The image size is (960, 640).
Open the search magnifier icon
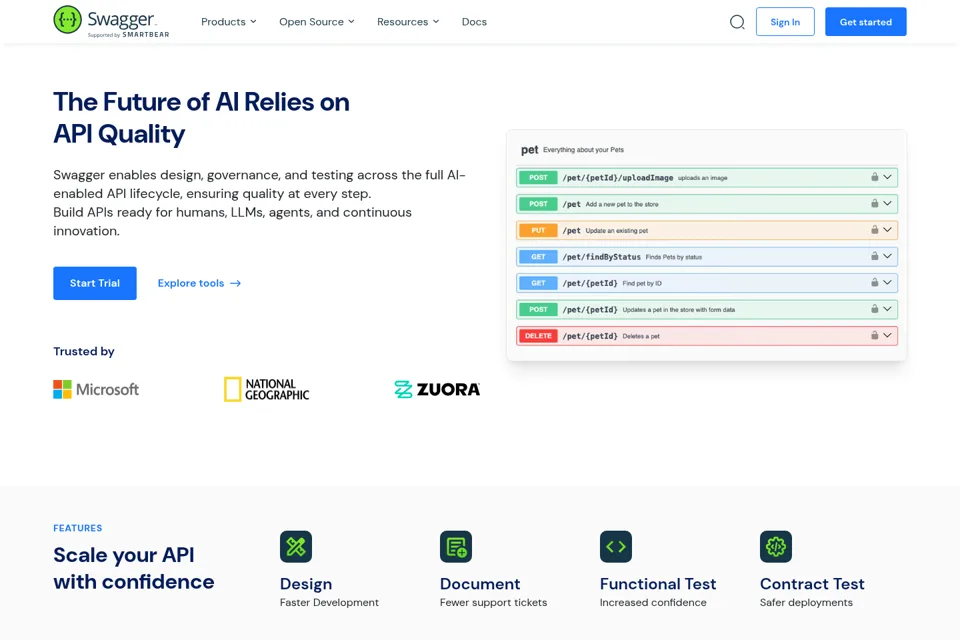737,22
